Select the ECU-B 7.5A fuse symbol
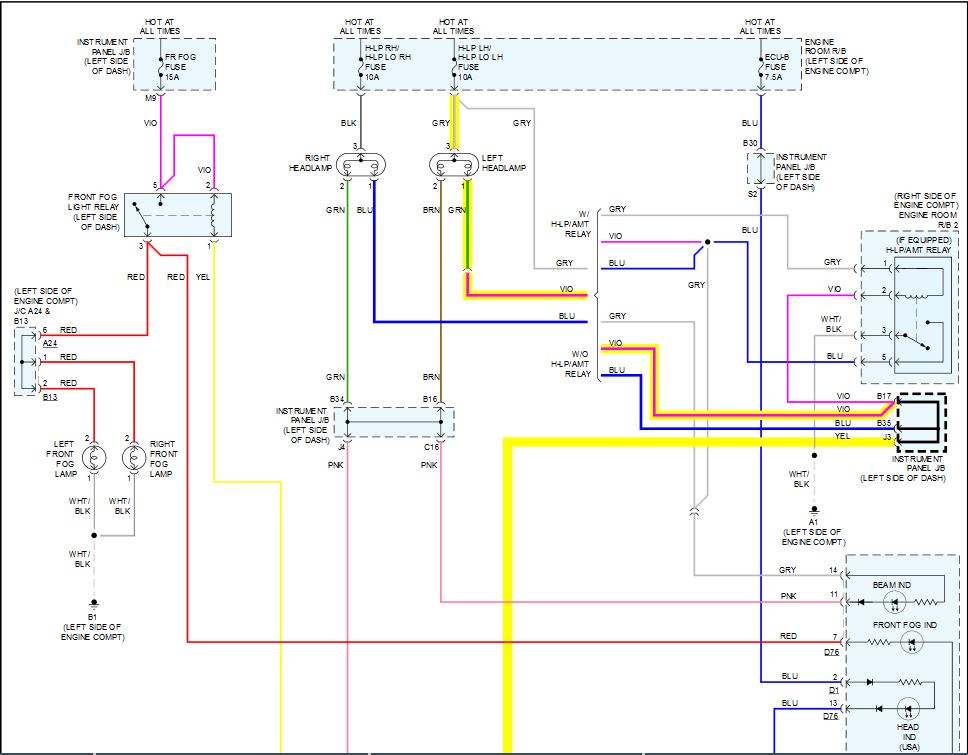The height and width of the screenshot is (755, 968). point(762,65)
